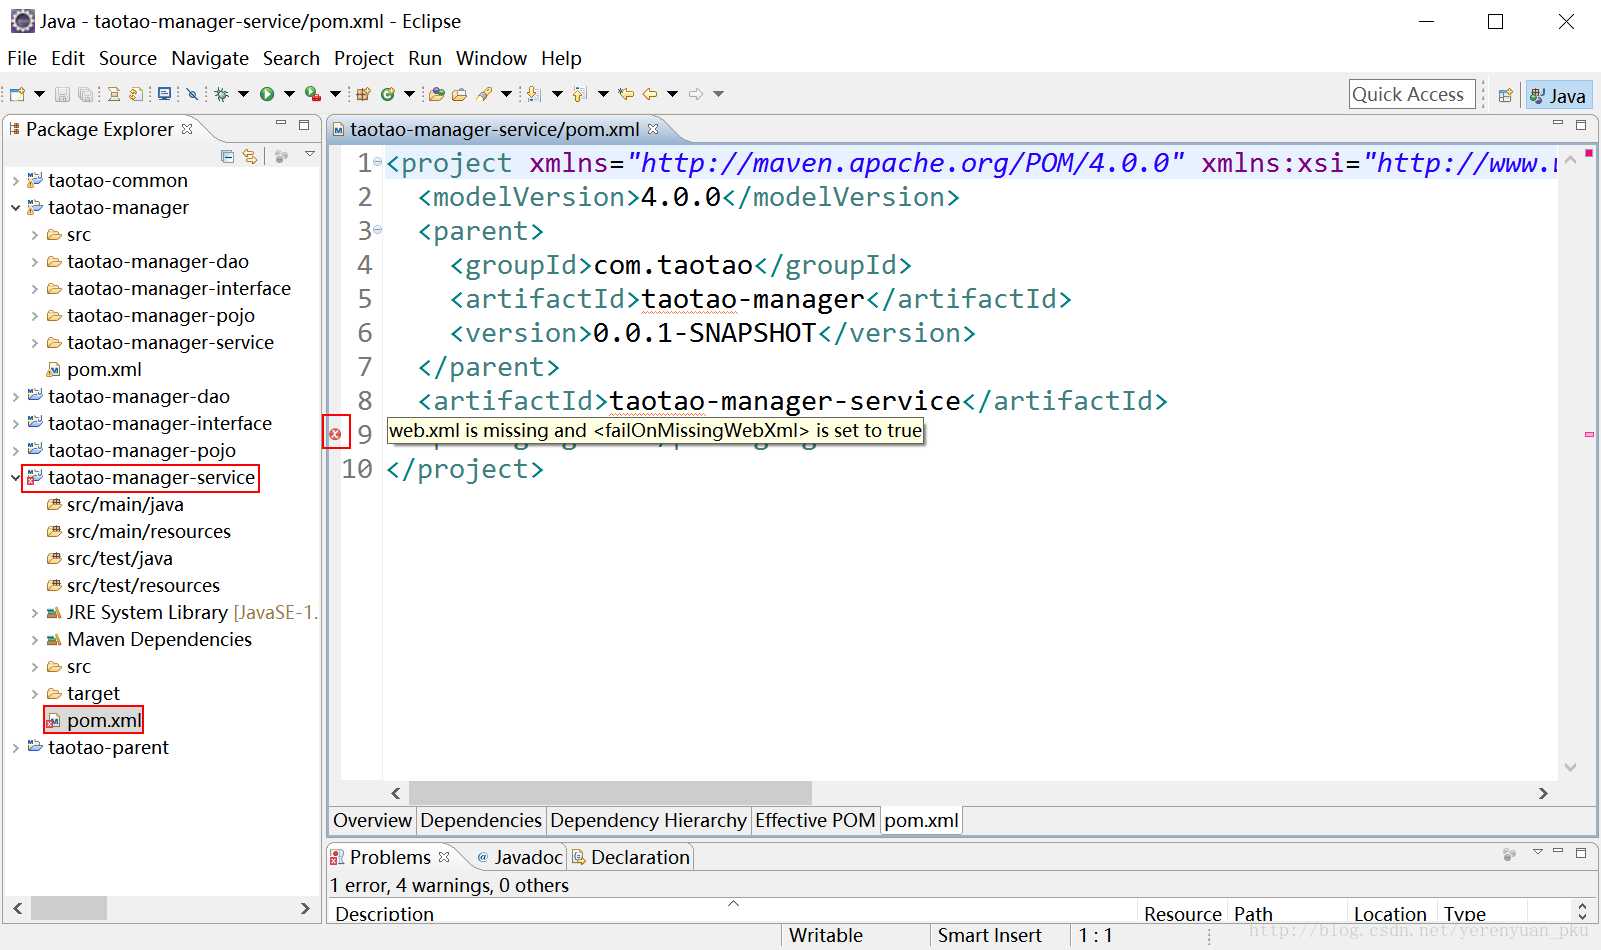Image resolution: width=1601 pixels, height=950 pixels.
Task: Expand the taotao-parent project
Action: point(15,748)
